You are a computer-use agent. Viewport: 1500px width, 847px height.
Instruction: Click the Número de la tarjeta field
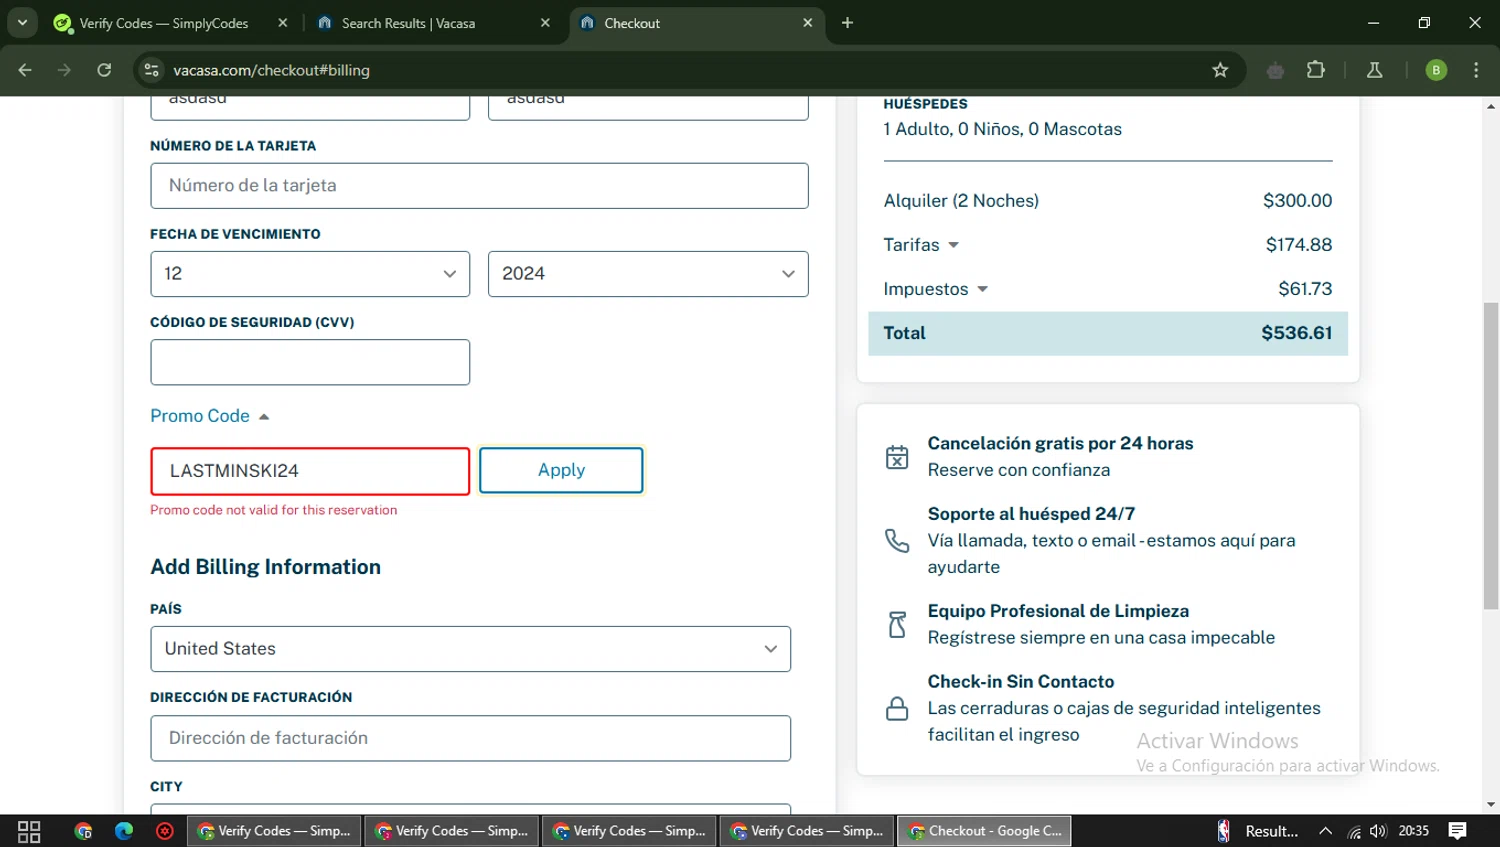[479, 186]
